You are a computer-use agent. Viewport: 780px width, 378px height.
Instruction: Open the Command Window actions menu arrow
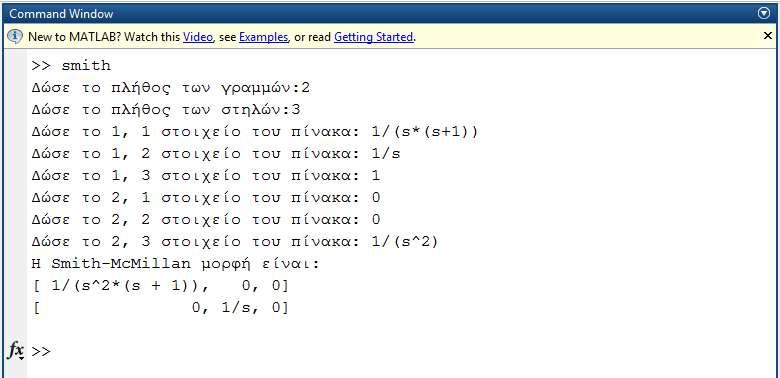click(x=764, y=13)
